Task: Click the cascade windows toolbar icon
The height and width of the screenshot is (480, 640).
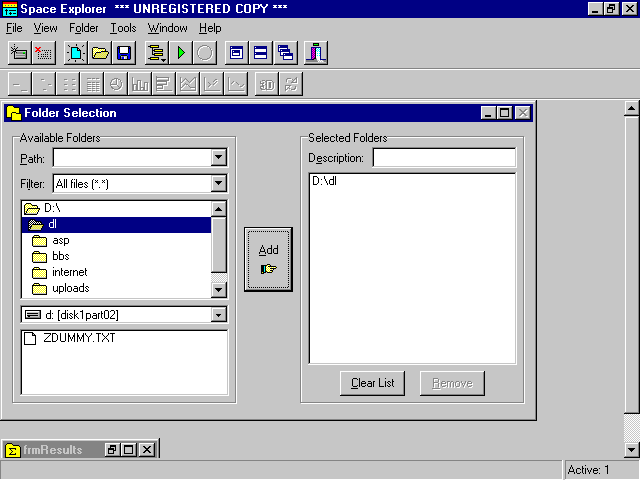Action: coord(286,52)
